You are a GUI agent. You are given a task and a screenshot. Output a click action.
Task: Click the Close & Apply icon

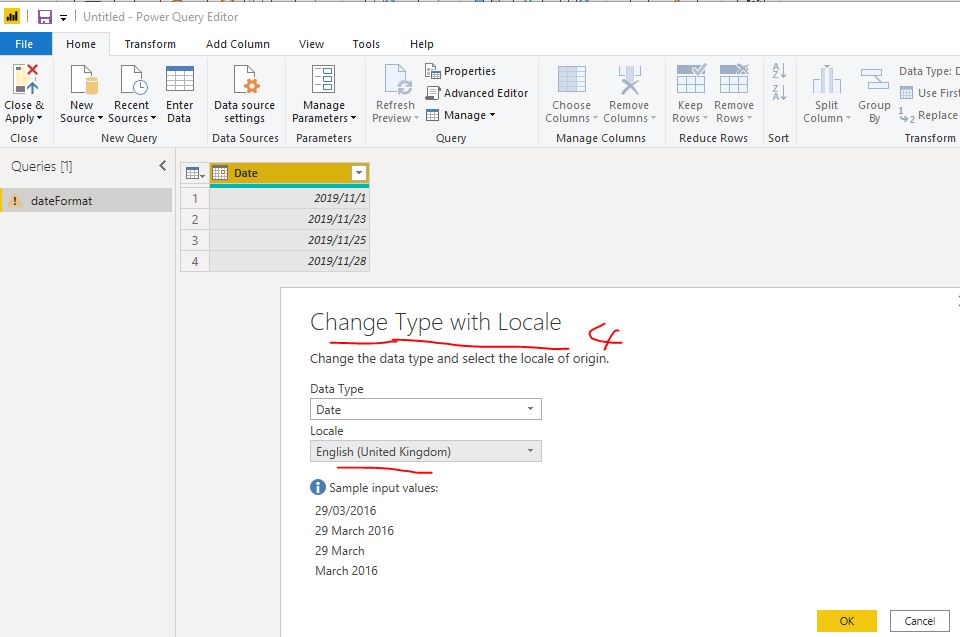click(25, 79)
